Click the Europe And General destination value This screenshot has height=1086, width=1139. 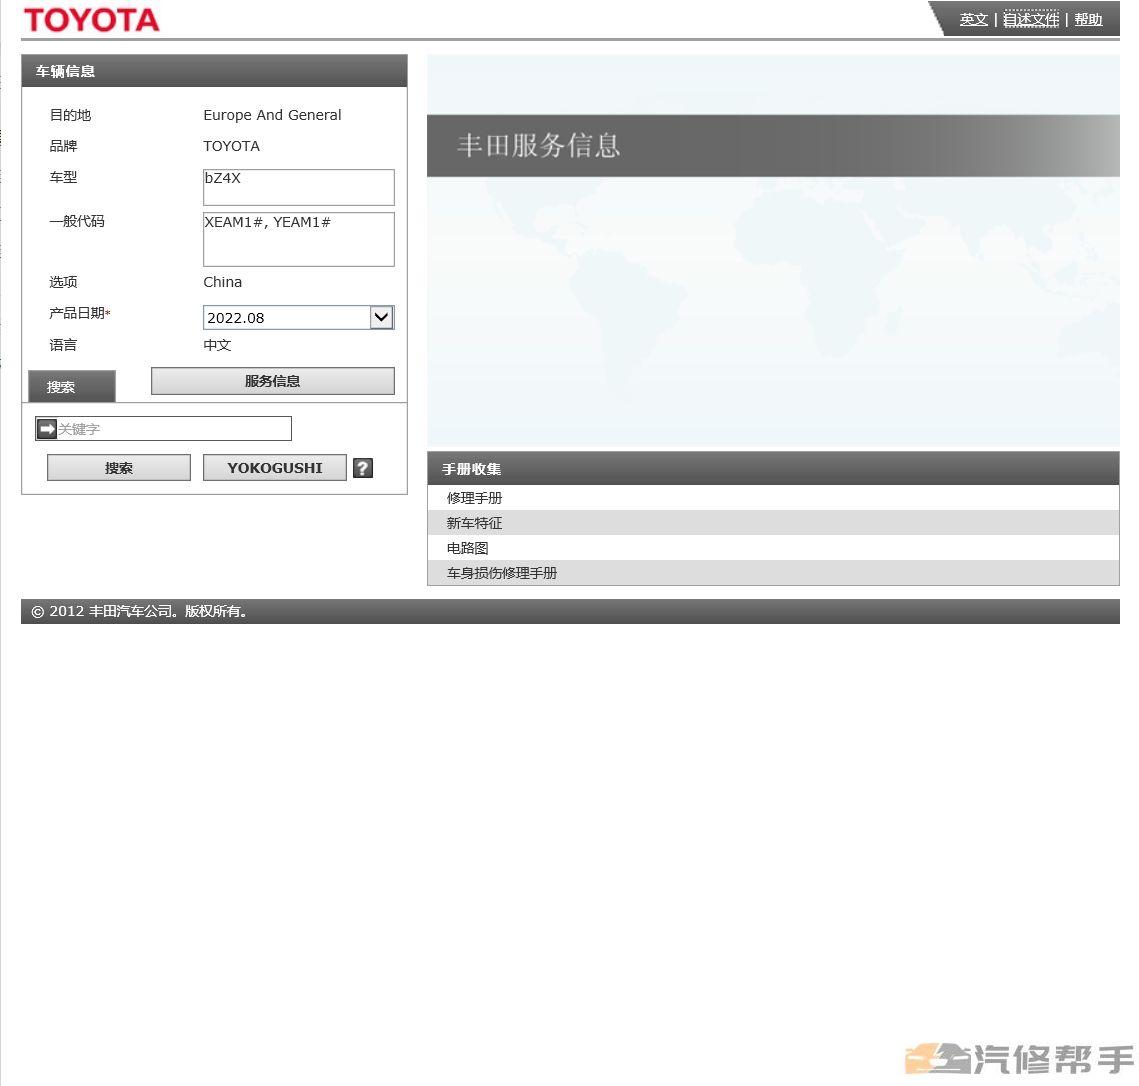click(272, 115)
